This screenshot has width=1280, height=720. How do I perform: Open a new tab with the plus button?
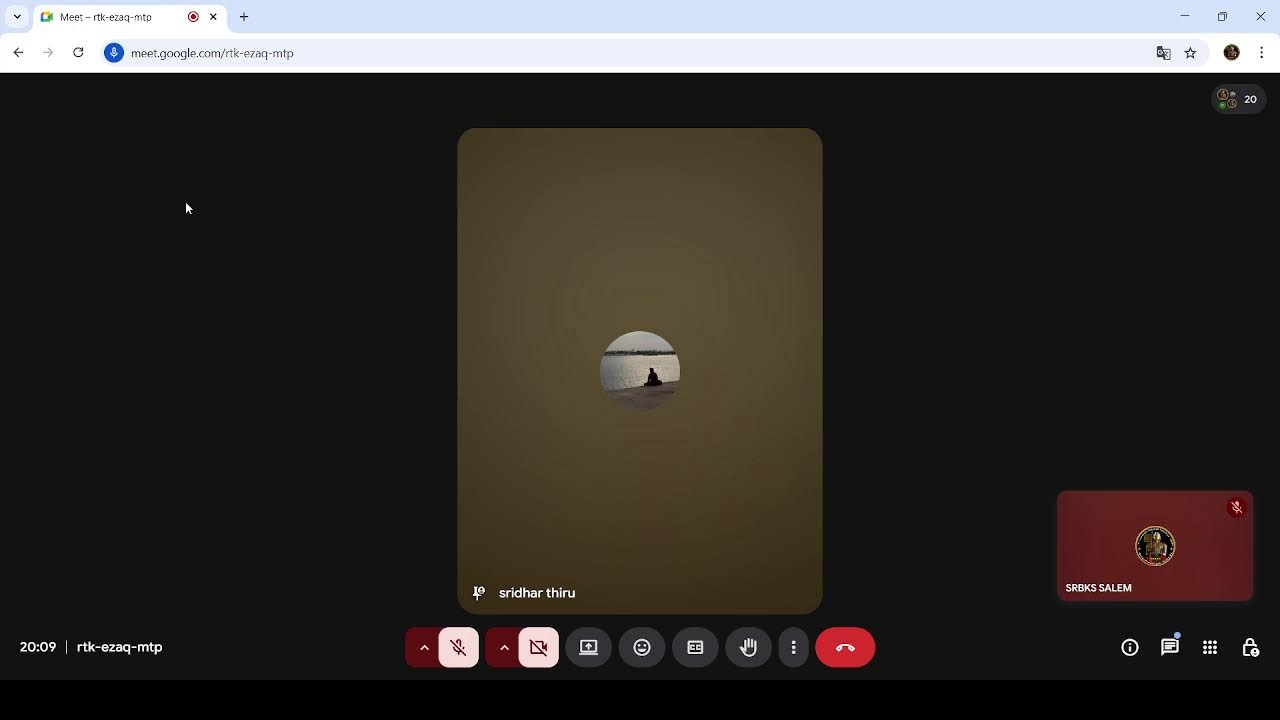244,17
